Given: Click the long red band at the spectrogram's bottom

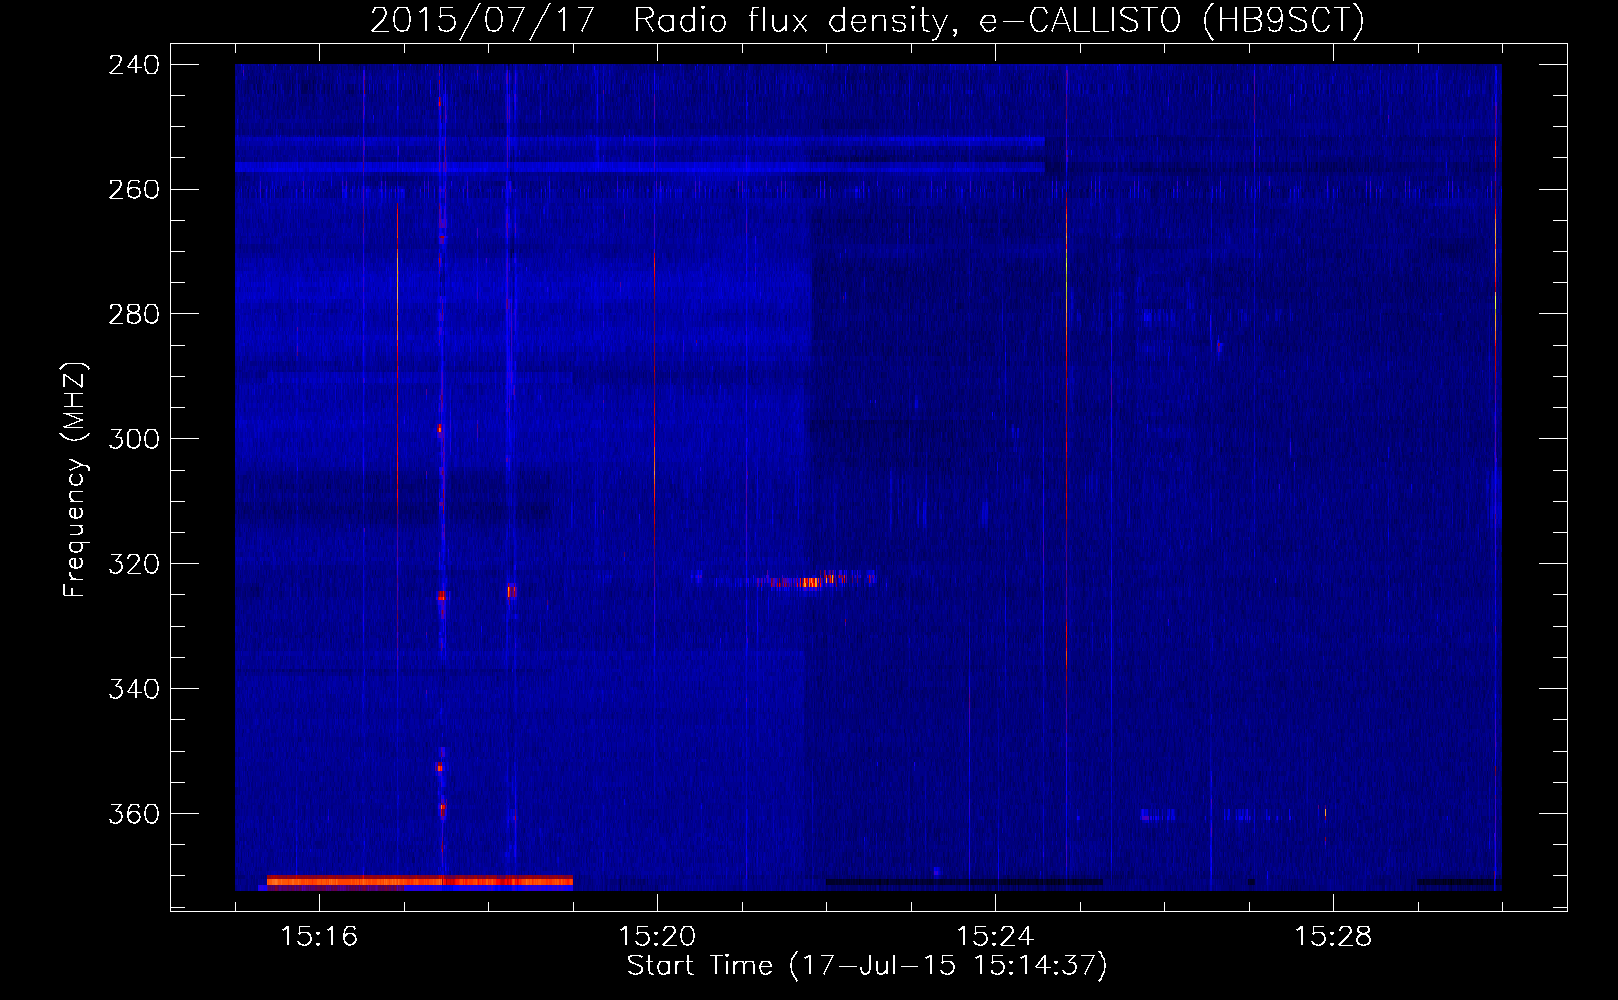Looking at the screenshot, I should click(x=420, y=881).
